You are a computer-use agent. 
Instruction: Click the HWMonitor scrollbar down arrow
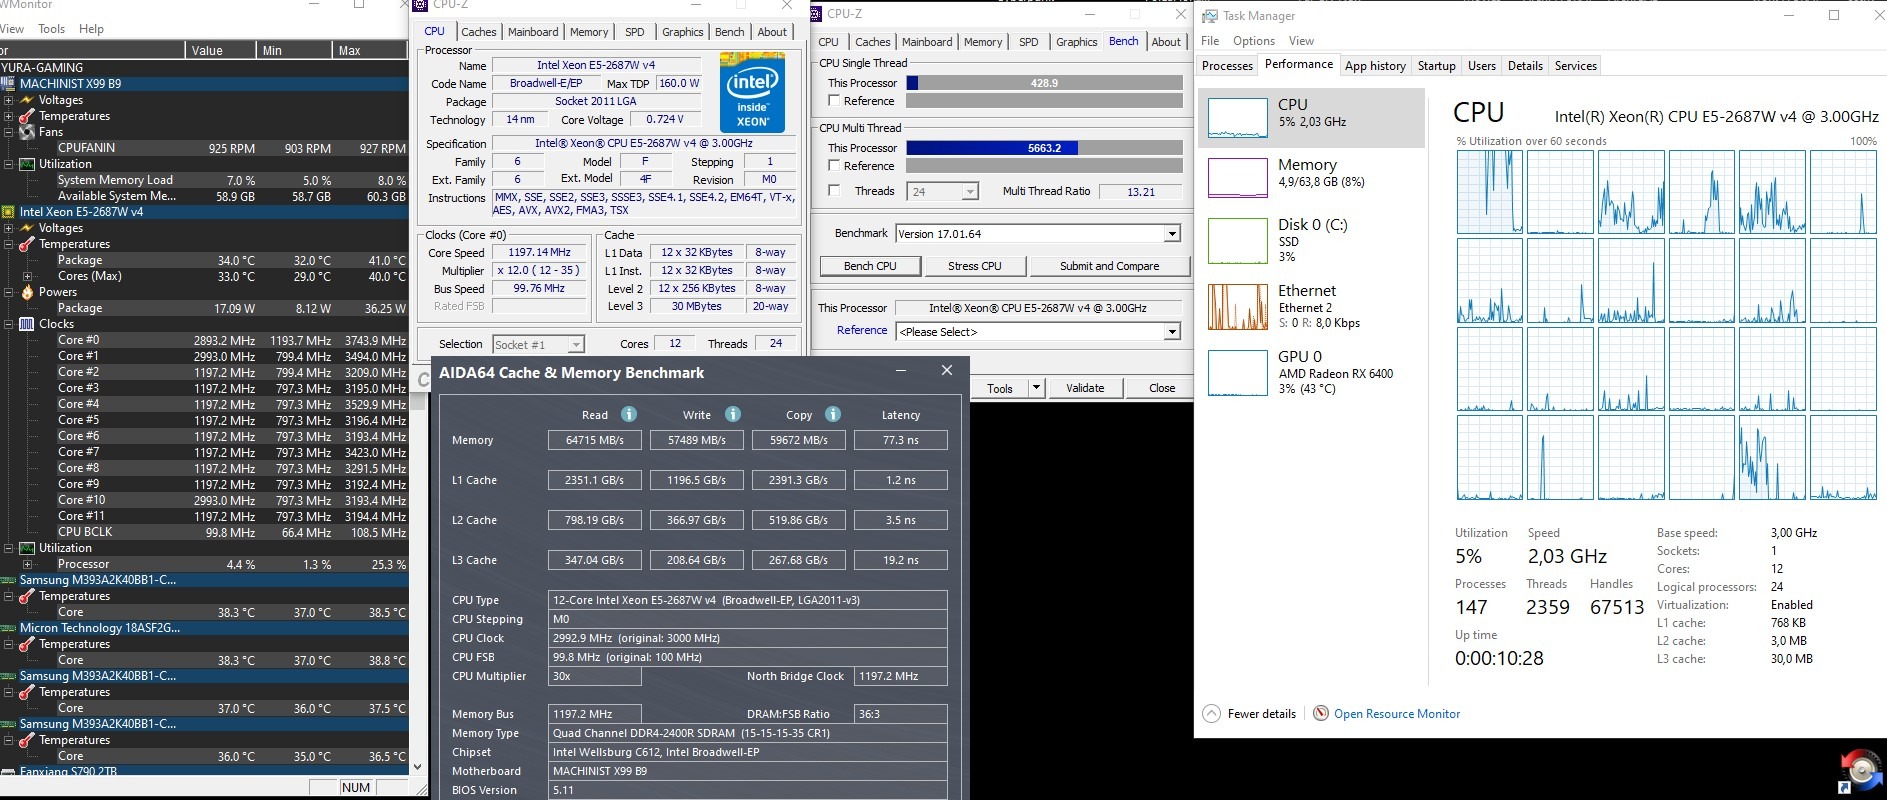(x=418, y=767)
